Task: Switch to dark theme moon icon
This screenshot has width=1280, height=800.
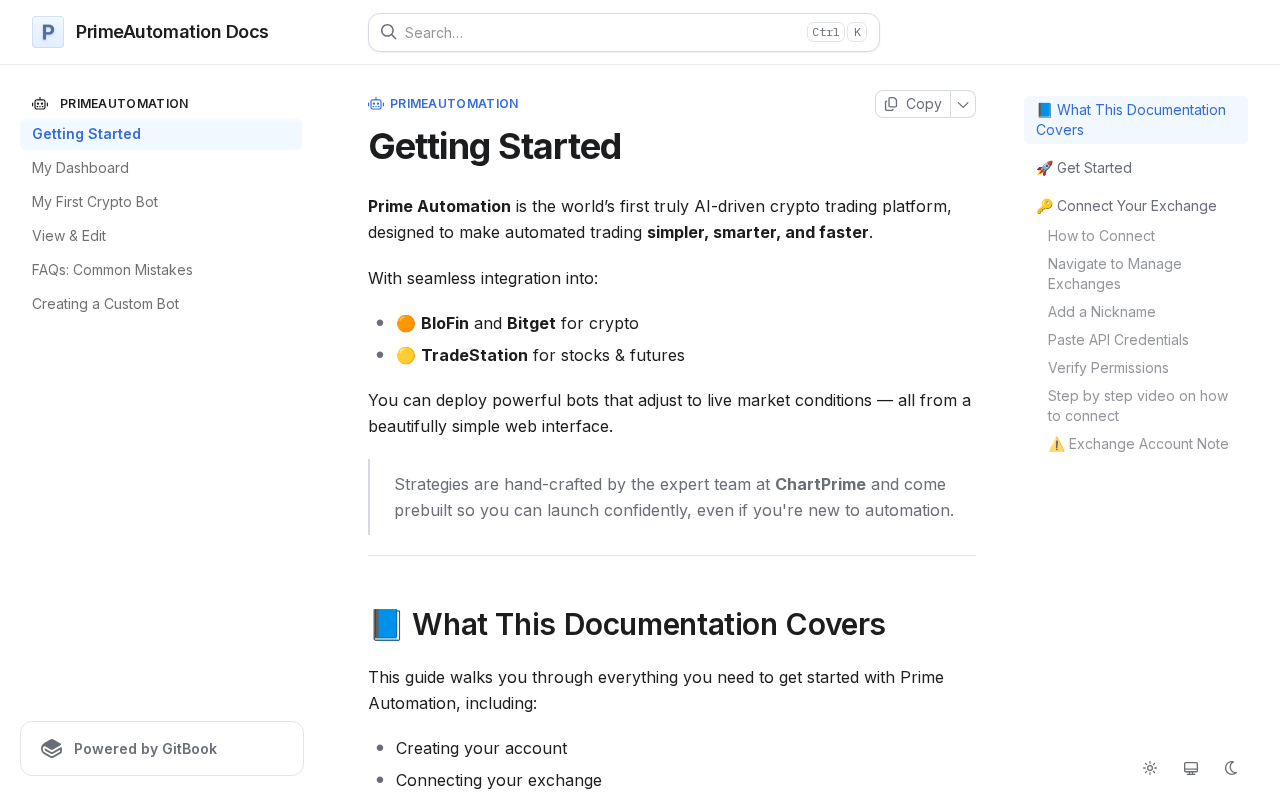Action: coord(1232,768)
